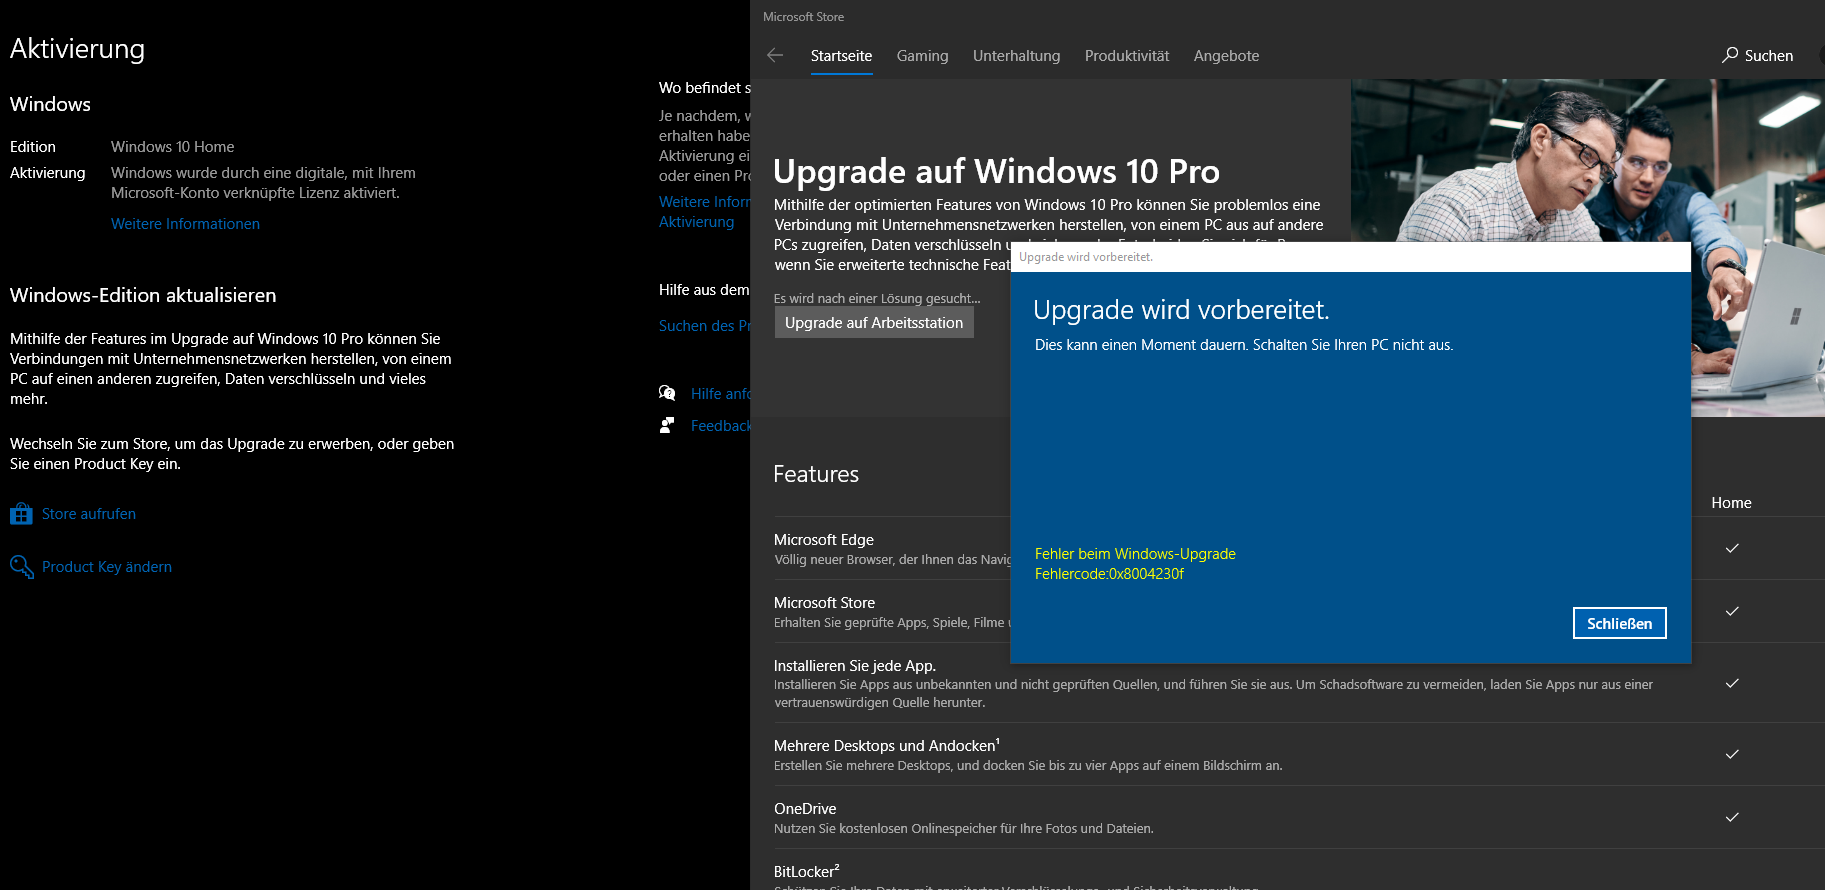1825x890 pixels.
Task: Click the Upgrade auf Windows 10 Pro heading
Action: tap(996, 171)
